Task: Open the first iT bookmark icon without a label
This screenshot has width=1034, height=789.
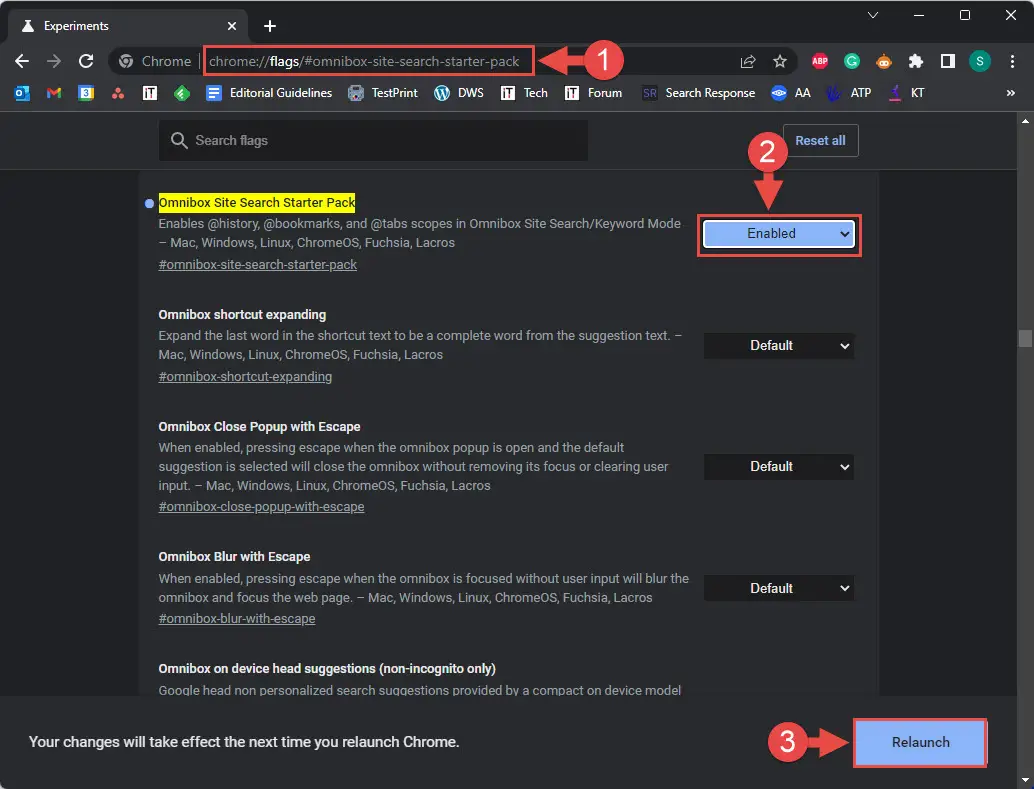Action: pyautogui.click(x=150, y=93)
